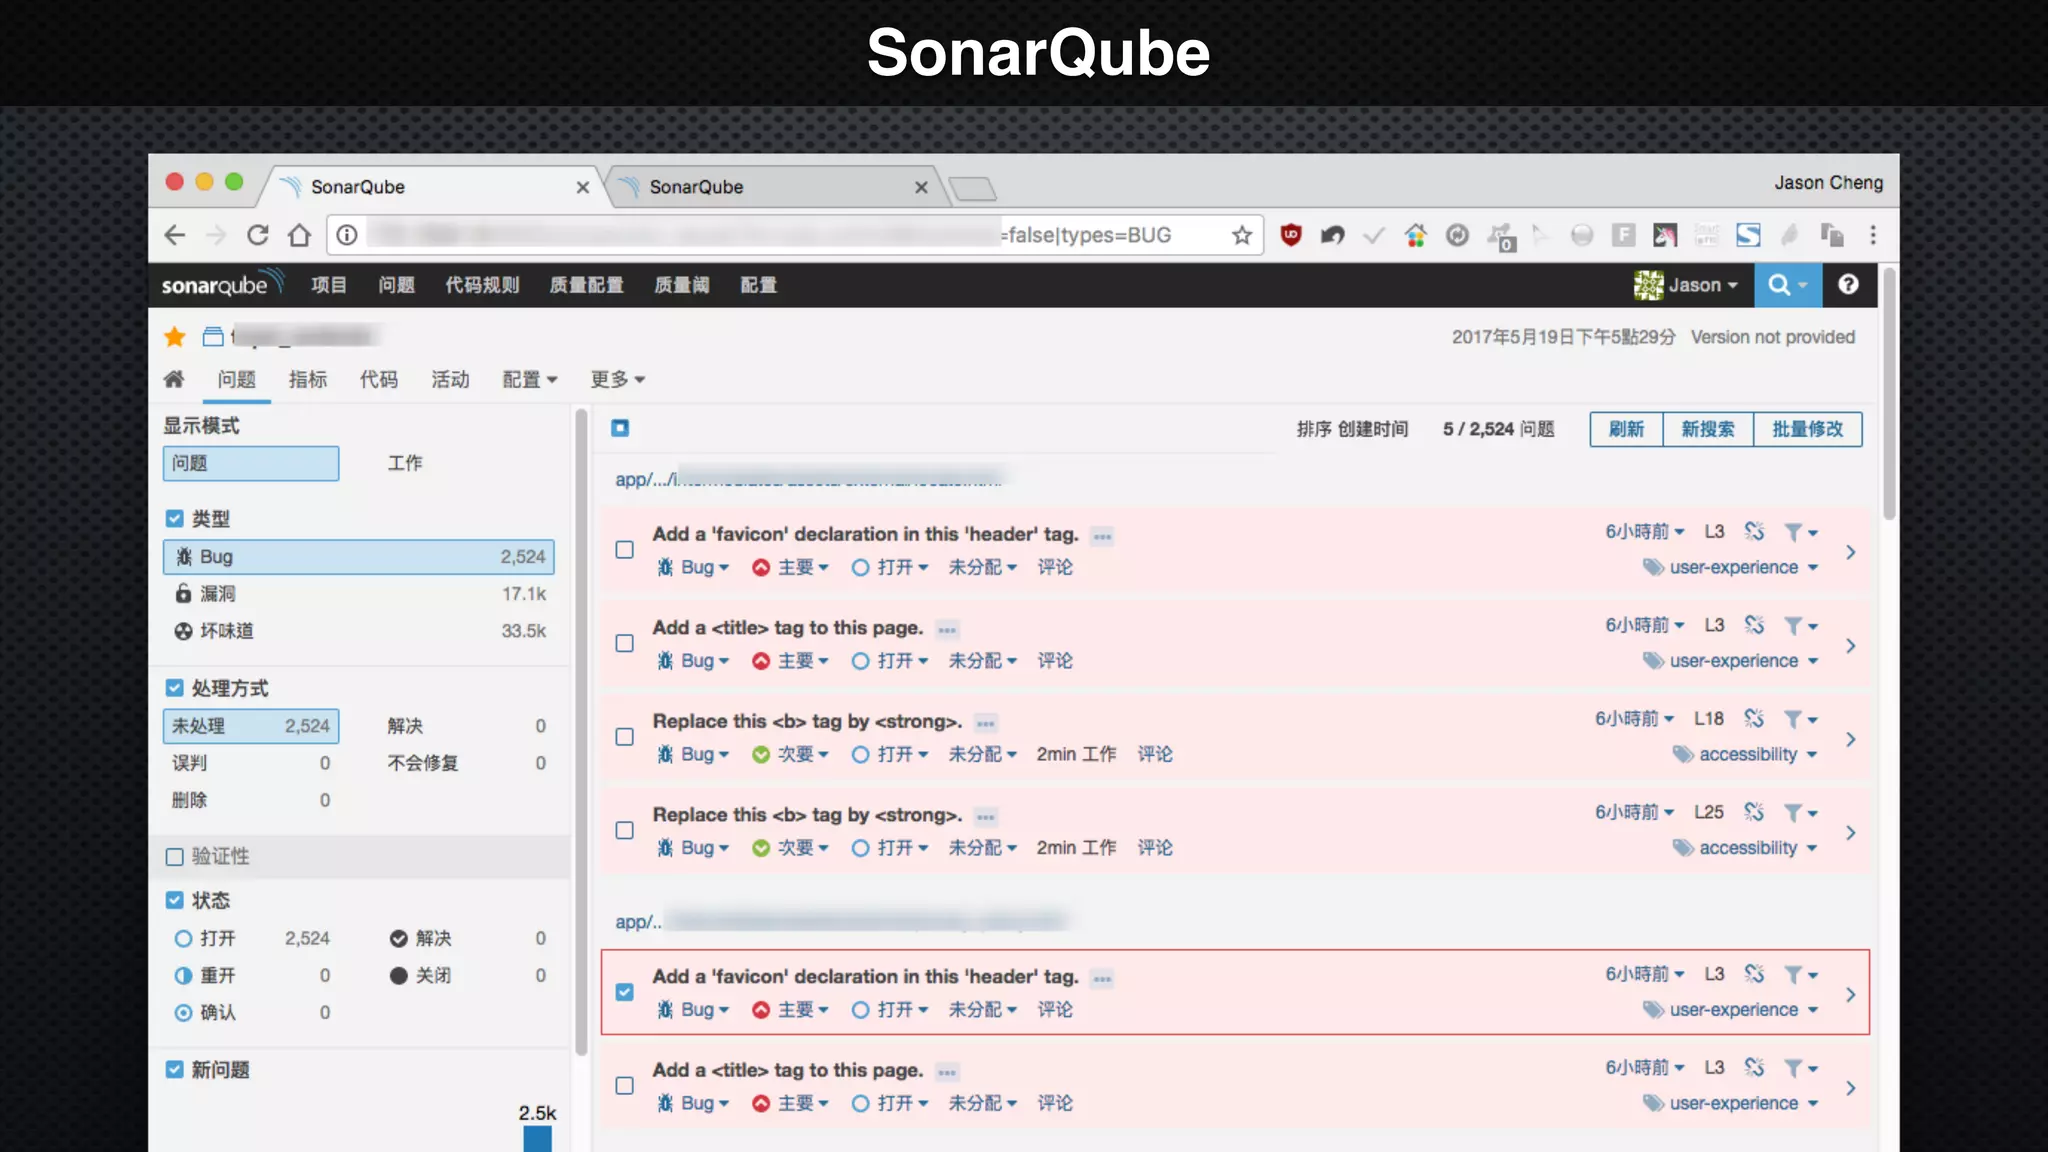Change 主要 severity on first title-tag issue
The width and height of the screenshot is (2048, 1152).
click(791, 661)
